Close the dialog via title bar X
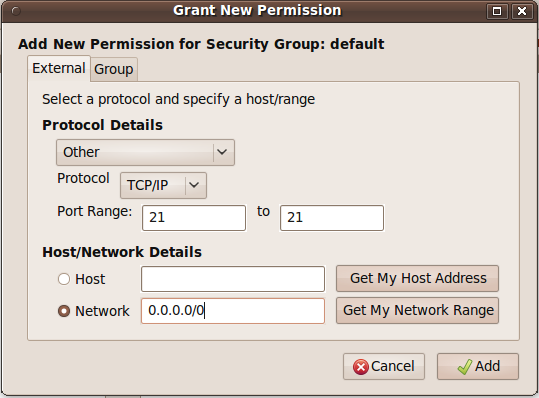539x398 pixels. pos(522,11)
